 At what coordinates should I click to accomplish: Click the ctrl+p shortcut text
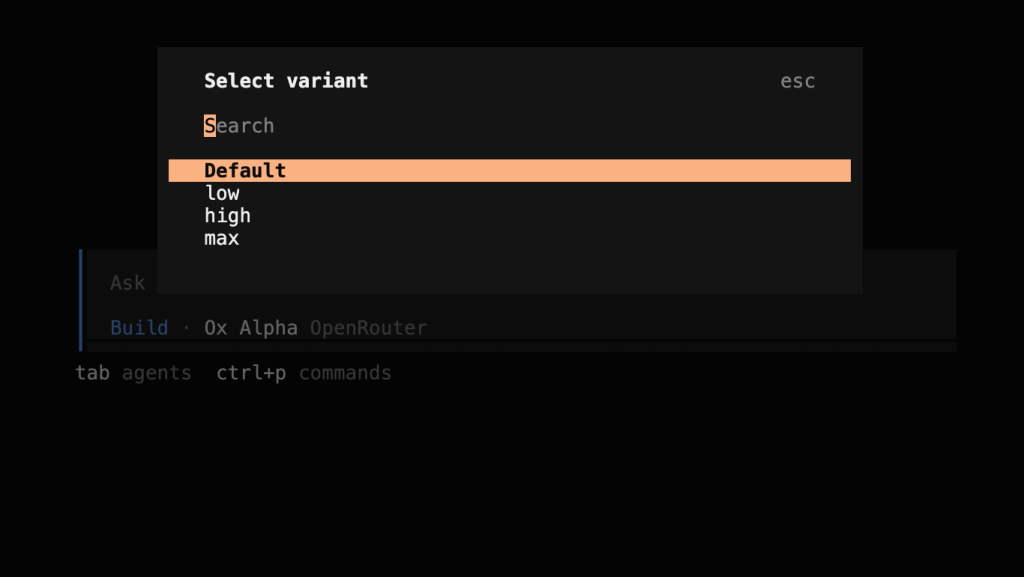251,373
